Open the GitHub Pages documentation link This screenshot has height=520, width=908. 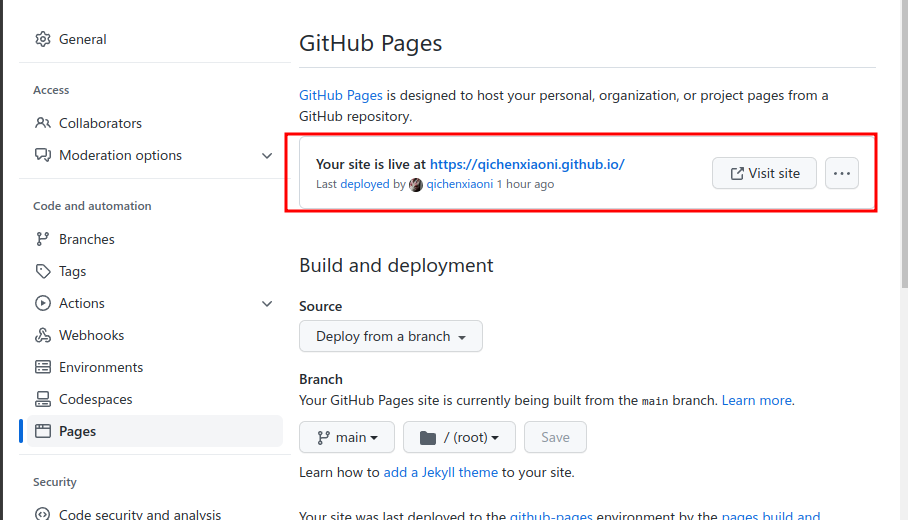click(x=340, y=95)
